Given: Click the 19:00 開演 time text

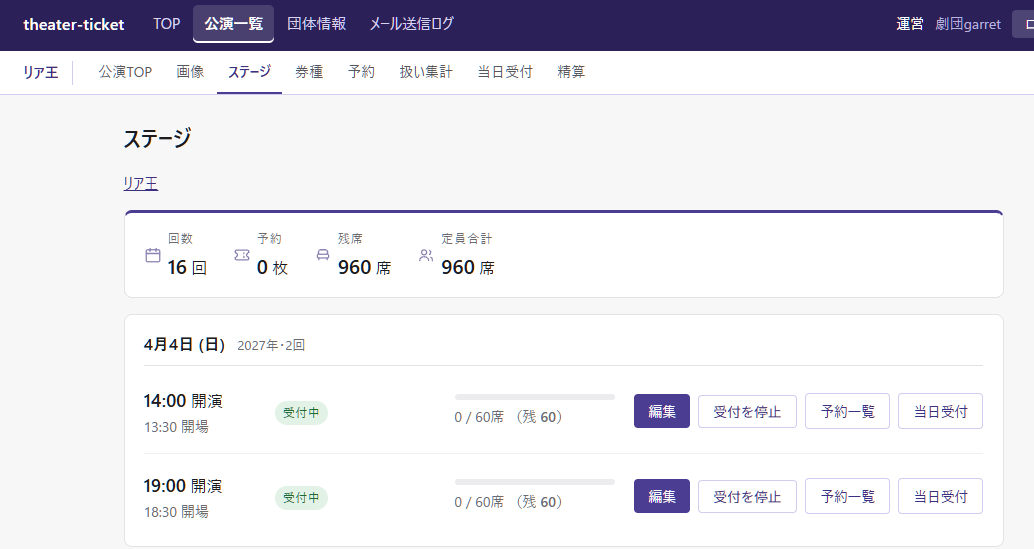Looking at the screenshot, I should [183, 486].
